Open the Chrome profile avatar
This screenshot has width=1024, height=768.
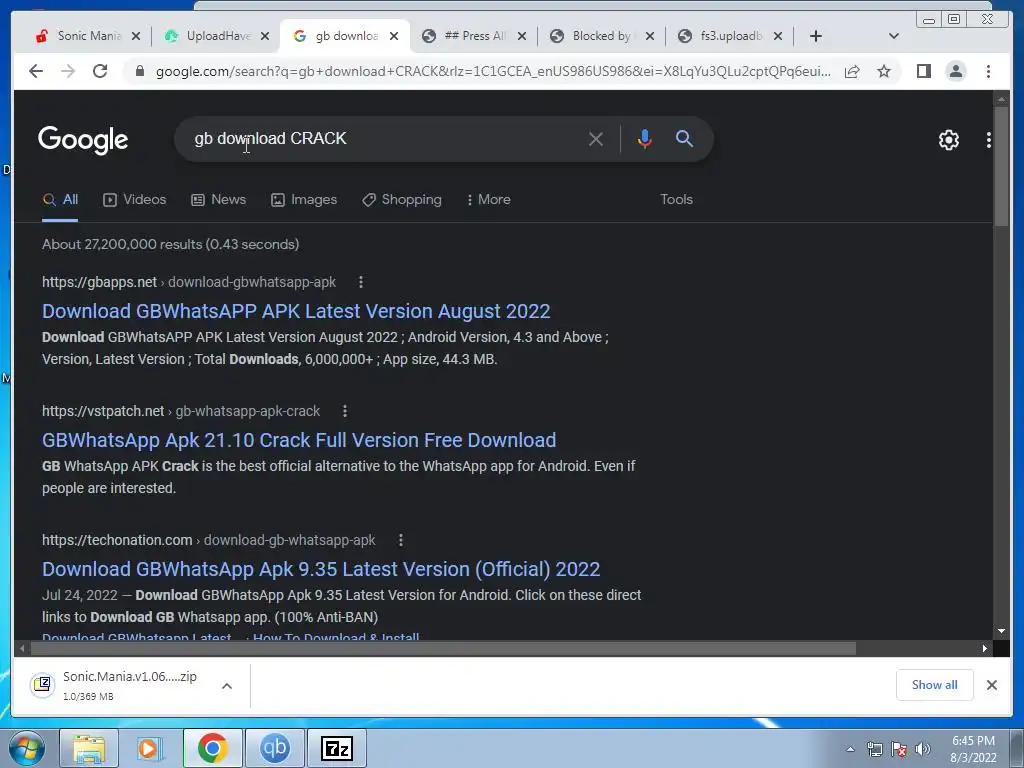[x=955, y=71]
